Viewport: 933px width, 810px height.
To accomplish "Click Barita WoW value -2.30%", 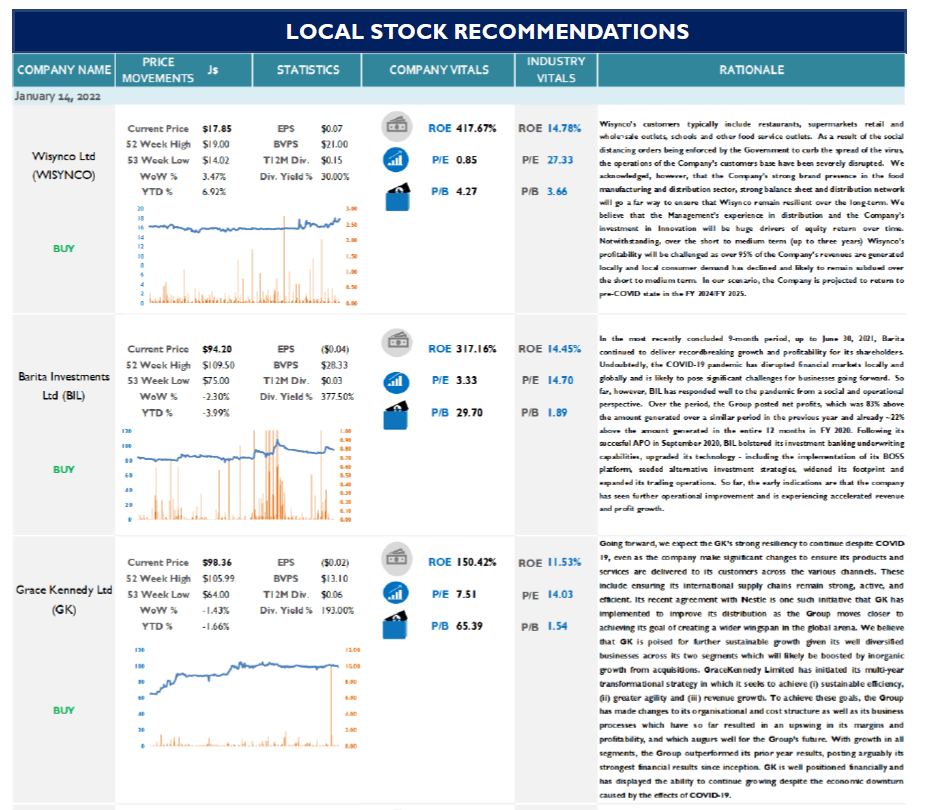I will [215, 396].
